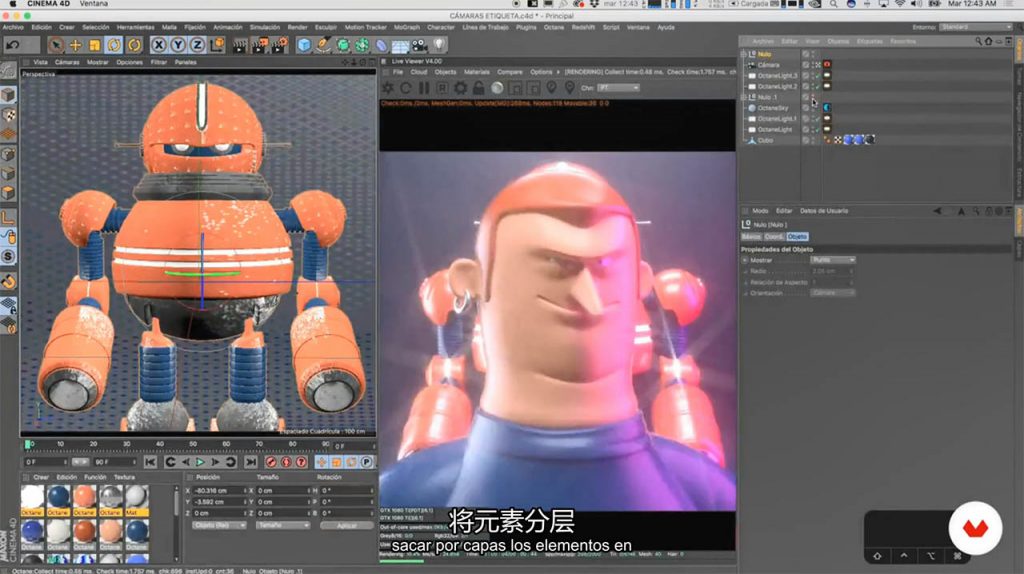The width and height of the screenshot is (1024, 574).
Task: Activate the highlighted Rotate tool
Action: point(114,45)
